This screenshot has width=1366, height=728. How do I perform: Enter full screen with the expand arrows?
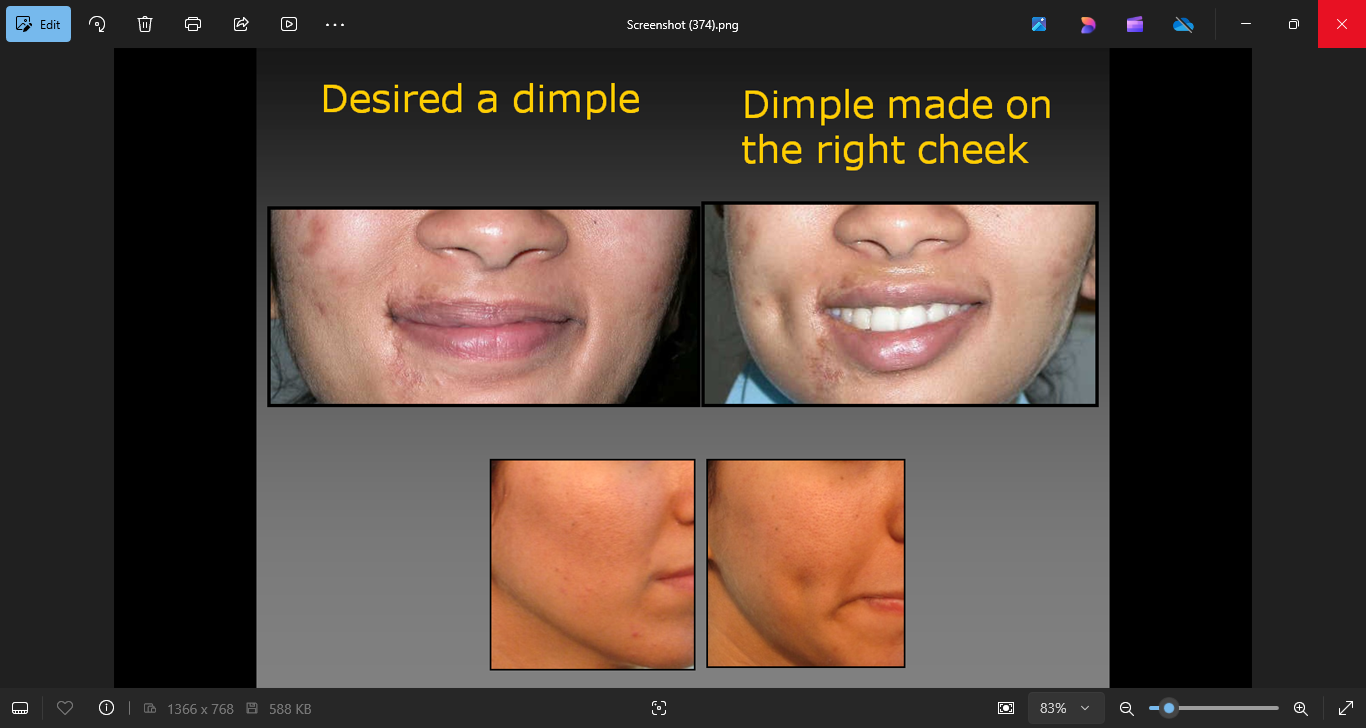[1345, 708]
